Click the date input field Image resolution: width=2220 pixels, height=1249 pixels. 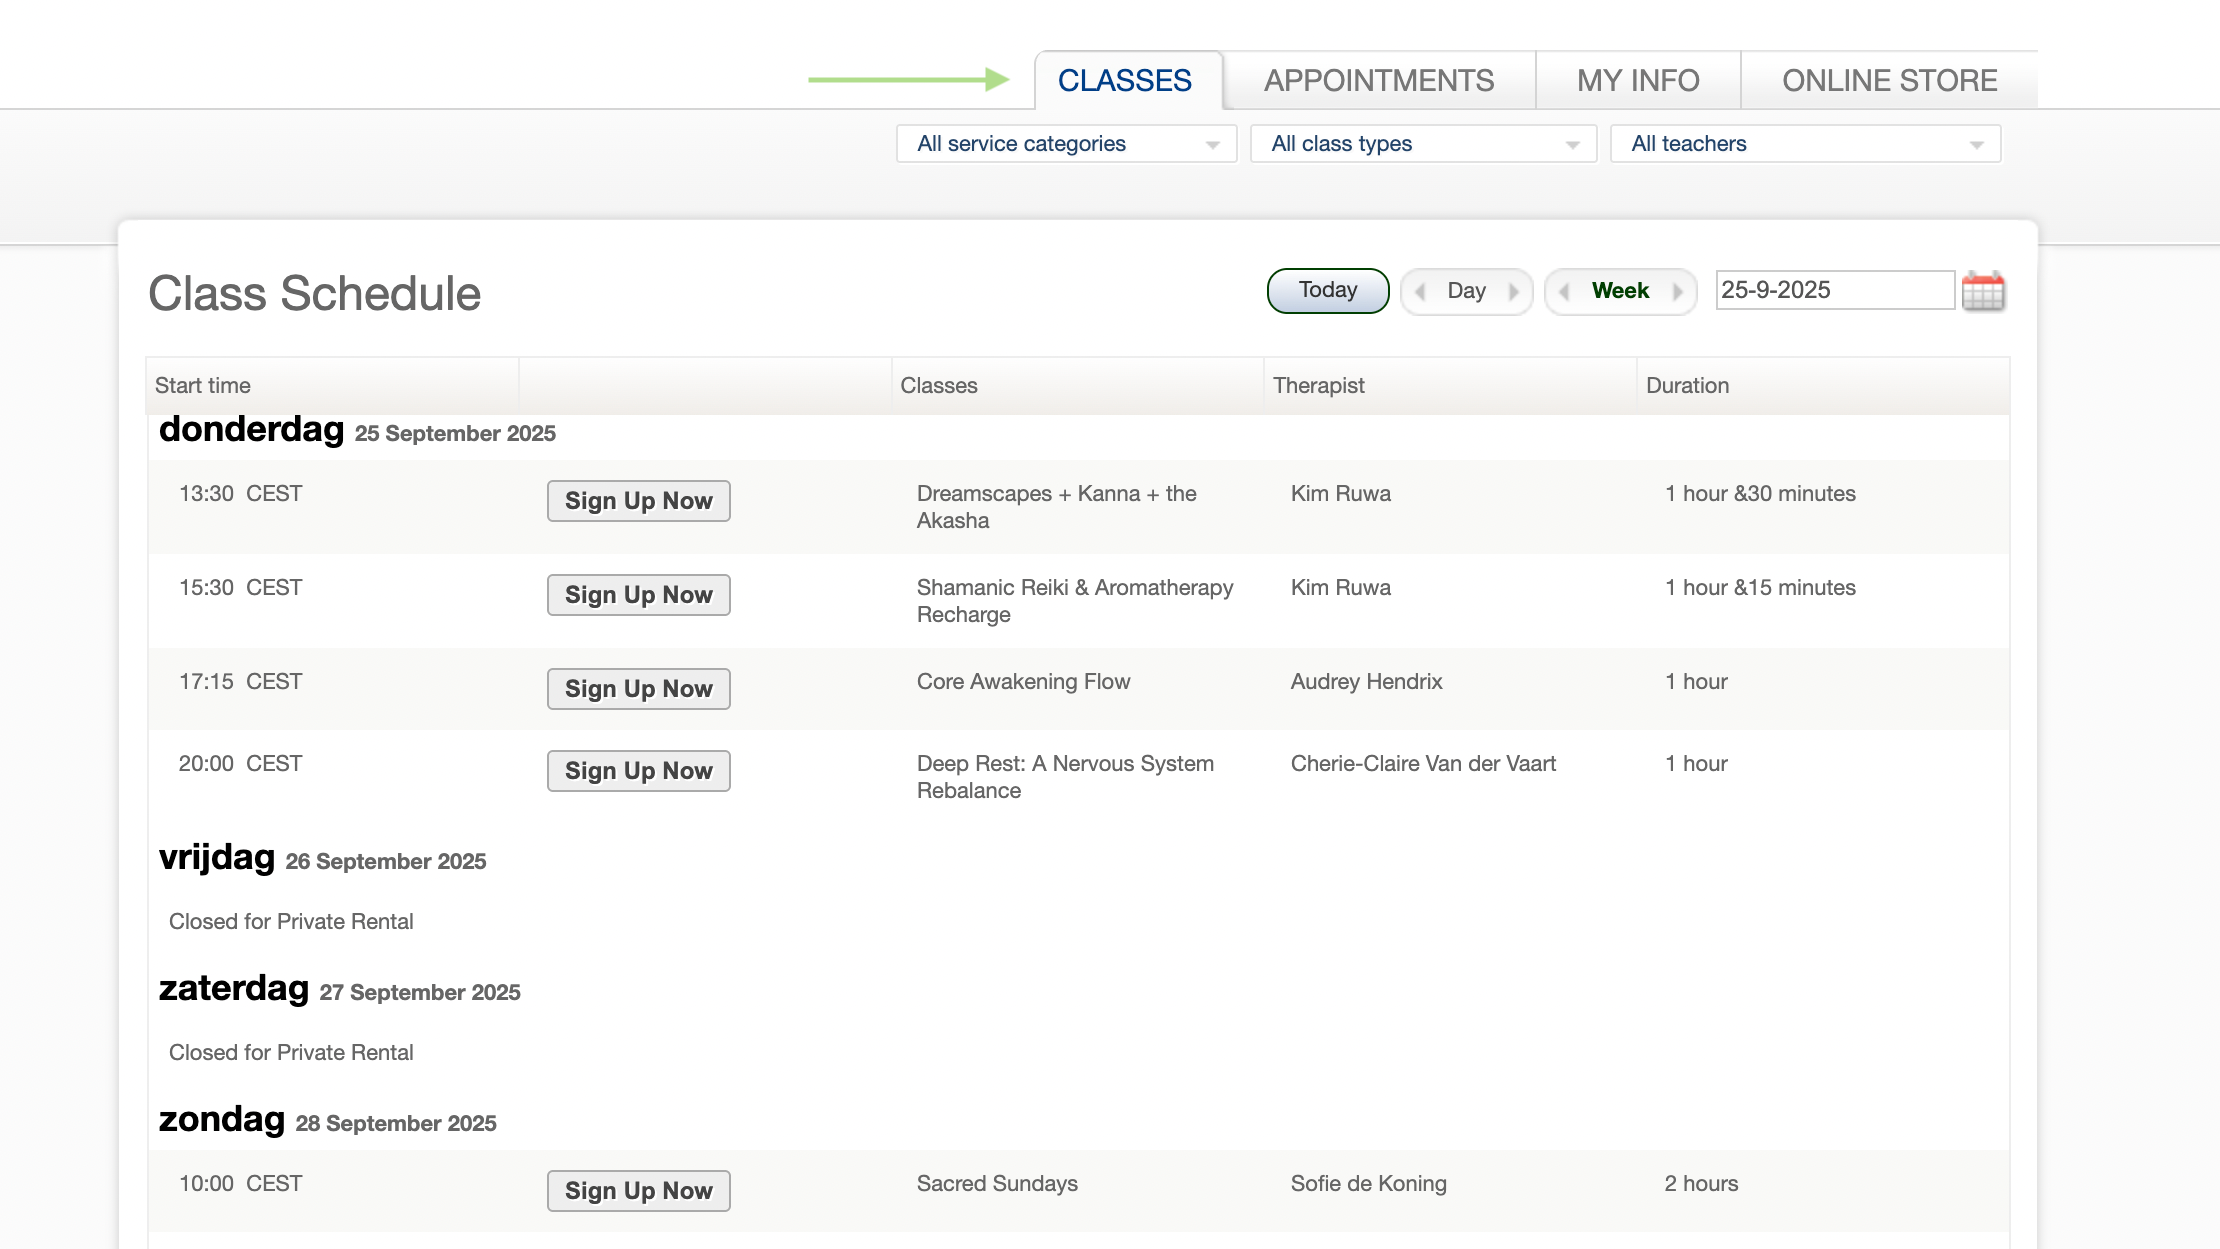point(1834,290)
